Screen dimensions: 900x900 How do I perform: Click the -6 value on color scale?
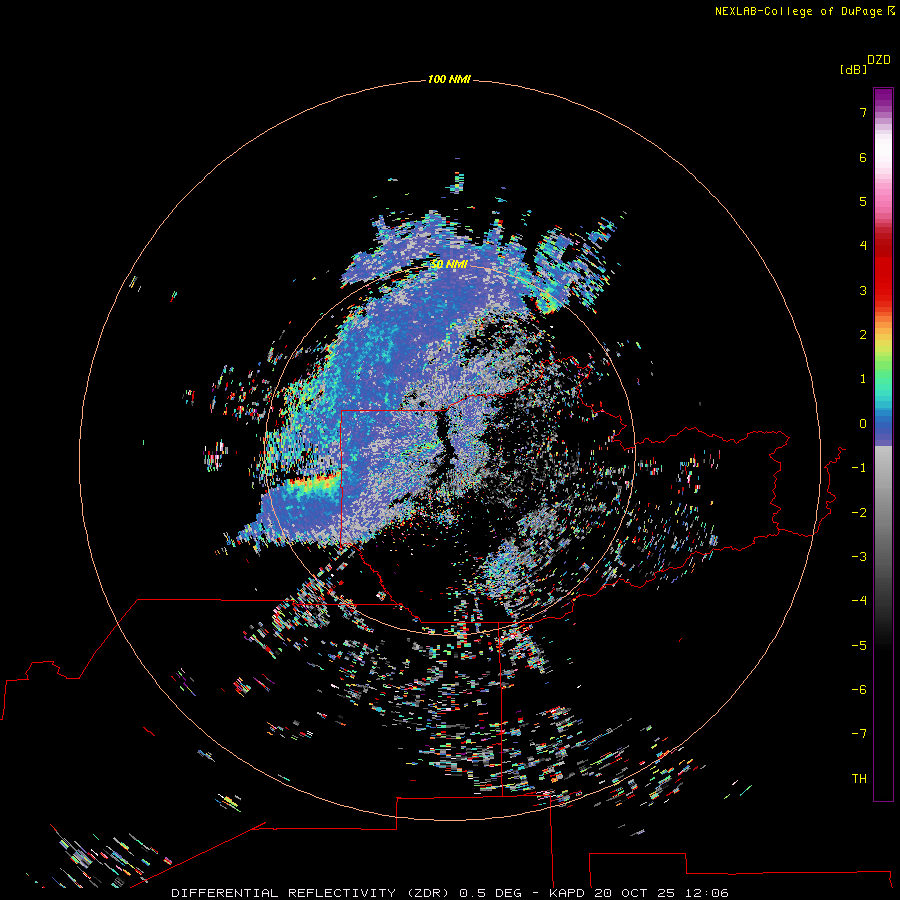pyautogui.click(x=859, y=690)
